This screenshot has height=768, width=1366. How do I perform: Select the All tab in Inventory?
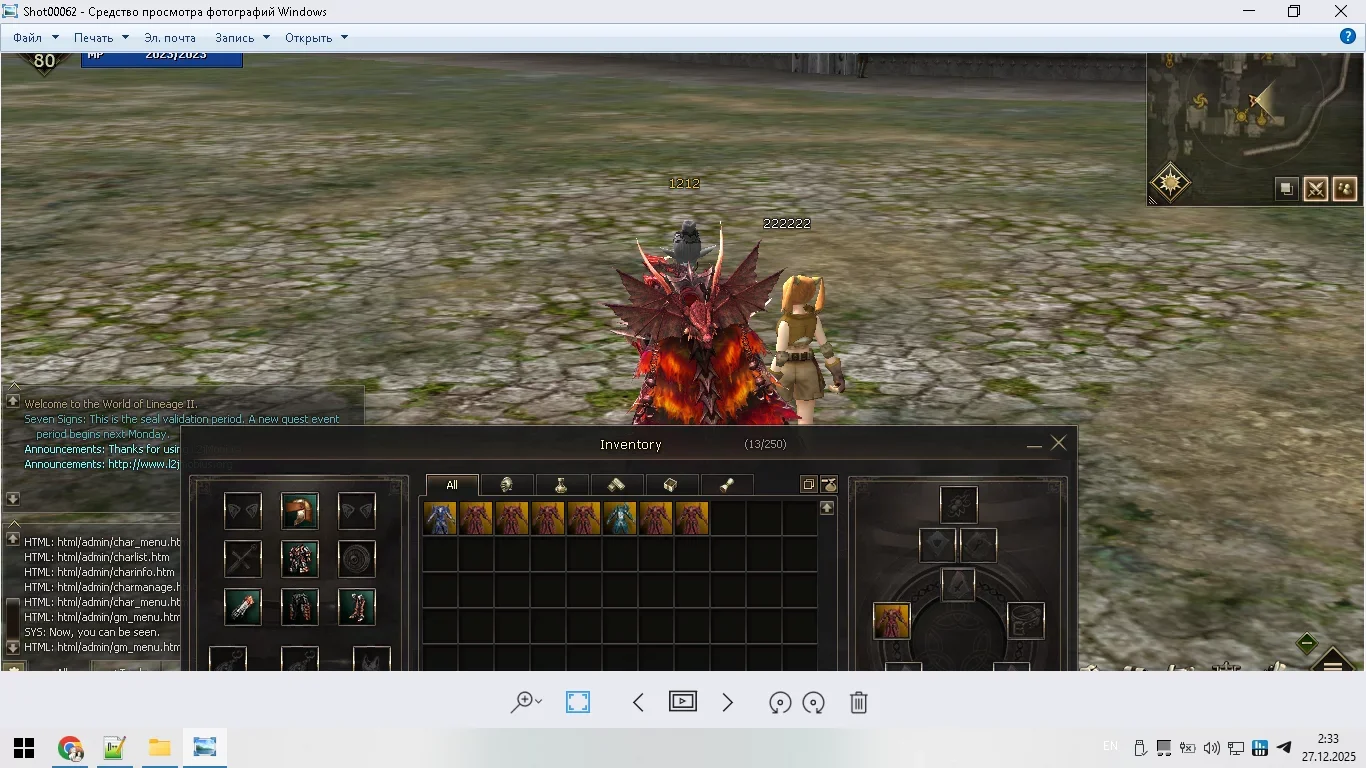click(x=452, y=485)
